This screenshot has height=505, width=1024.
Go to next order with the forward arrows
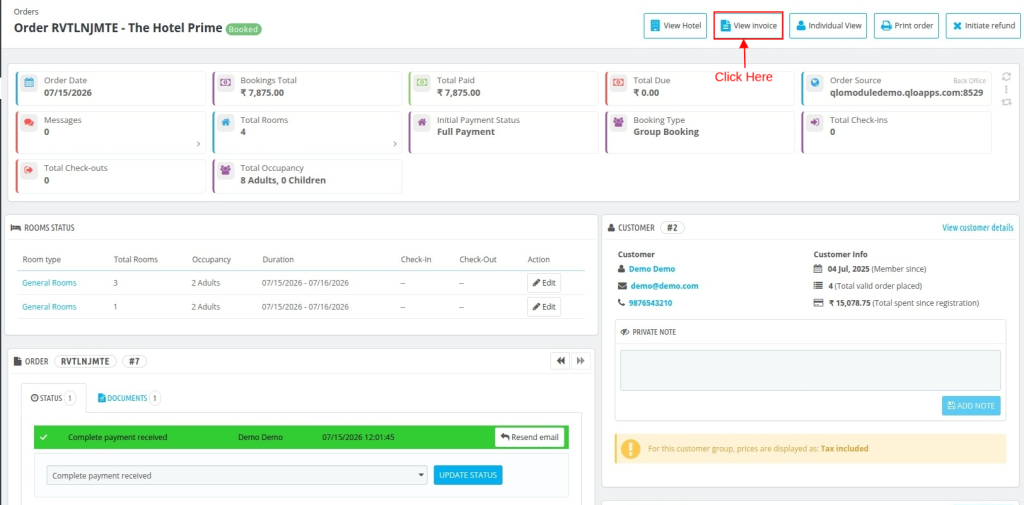coord(581,361)
